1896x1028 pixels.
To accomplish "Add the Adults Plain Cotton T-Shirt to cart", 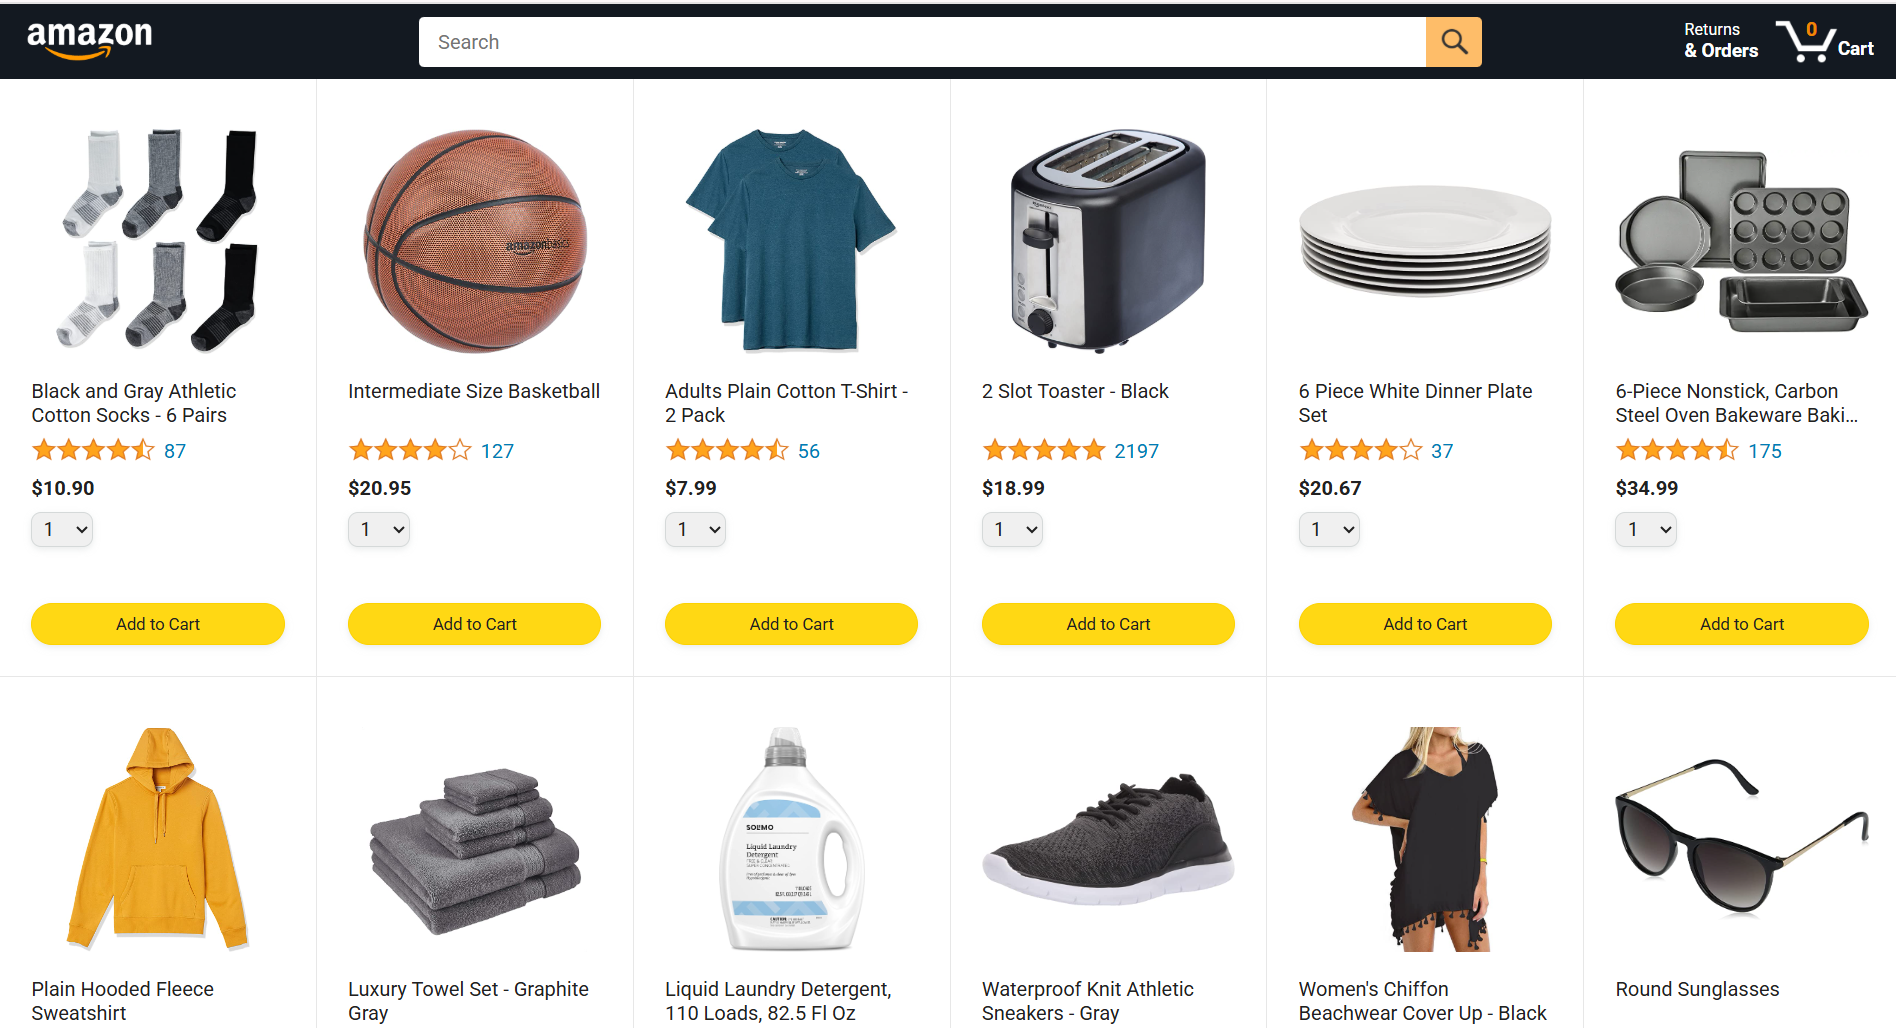I will point(791,624).
